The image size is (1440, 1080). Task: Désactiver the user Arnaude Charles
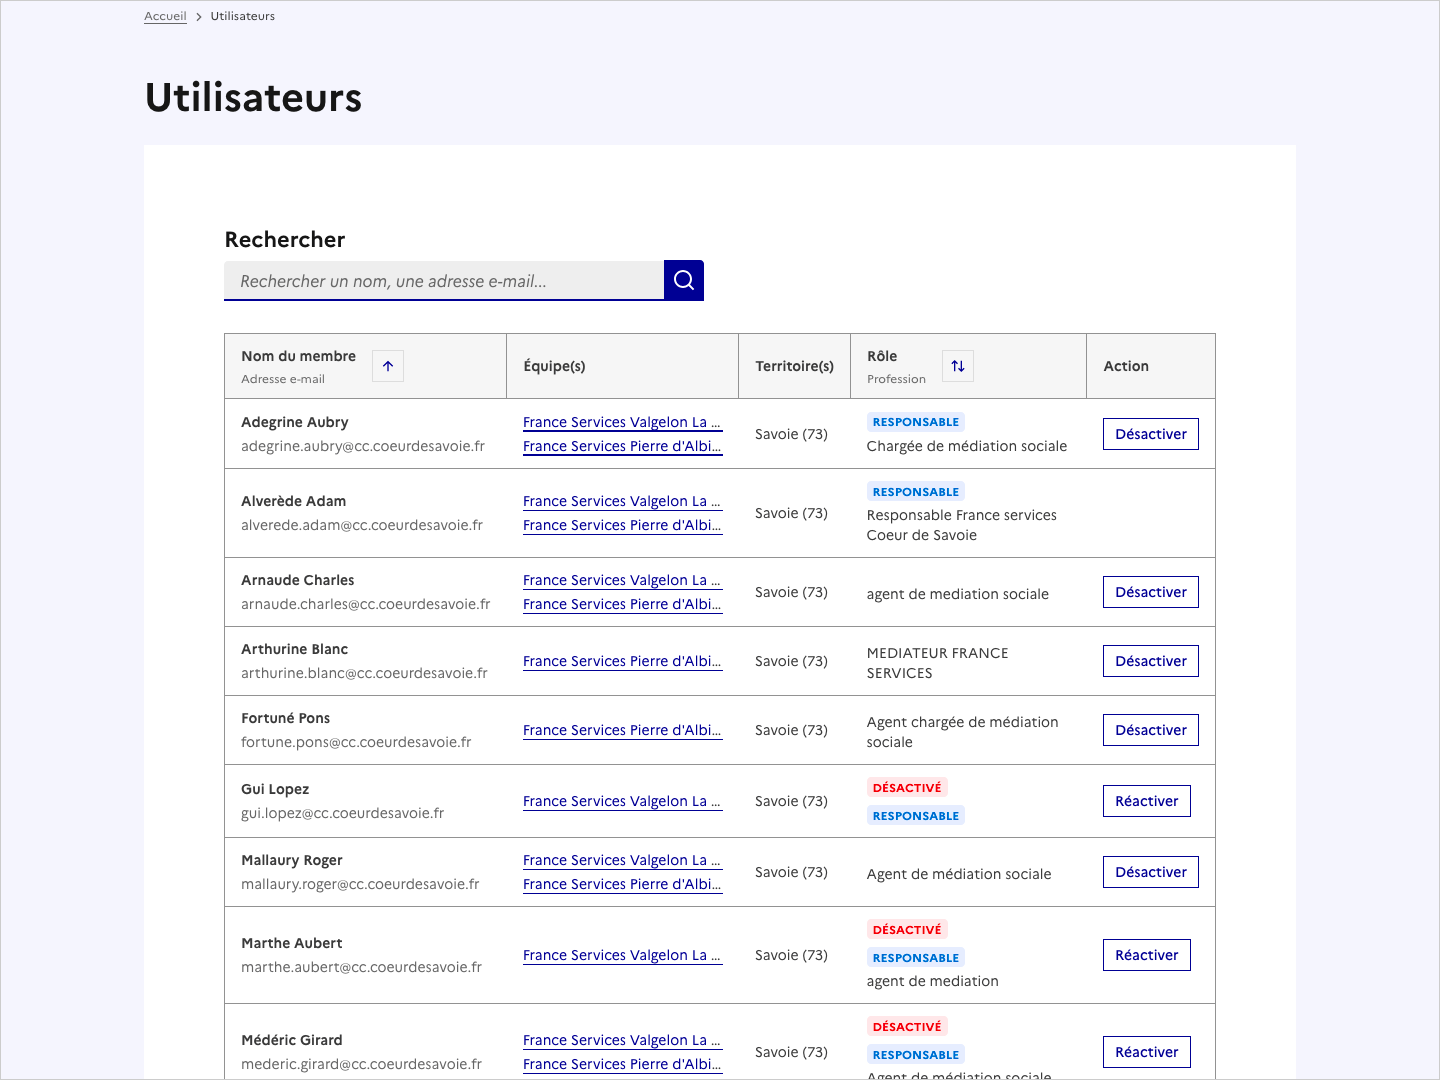(x=1150, y=591)
